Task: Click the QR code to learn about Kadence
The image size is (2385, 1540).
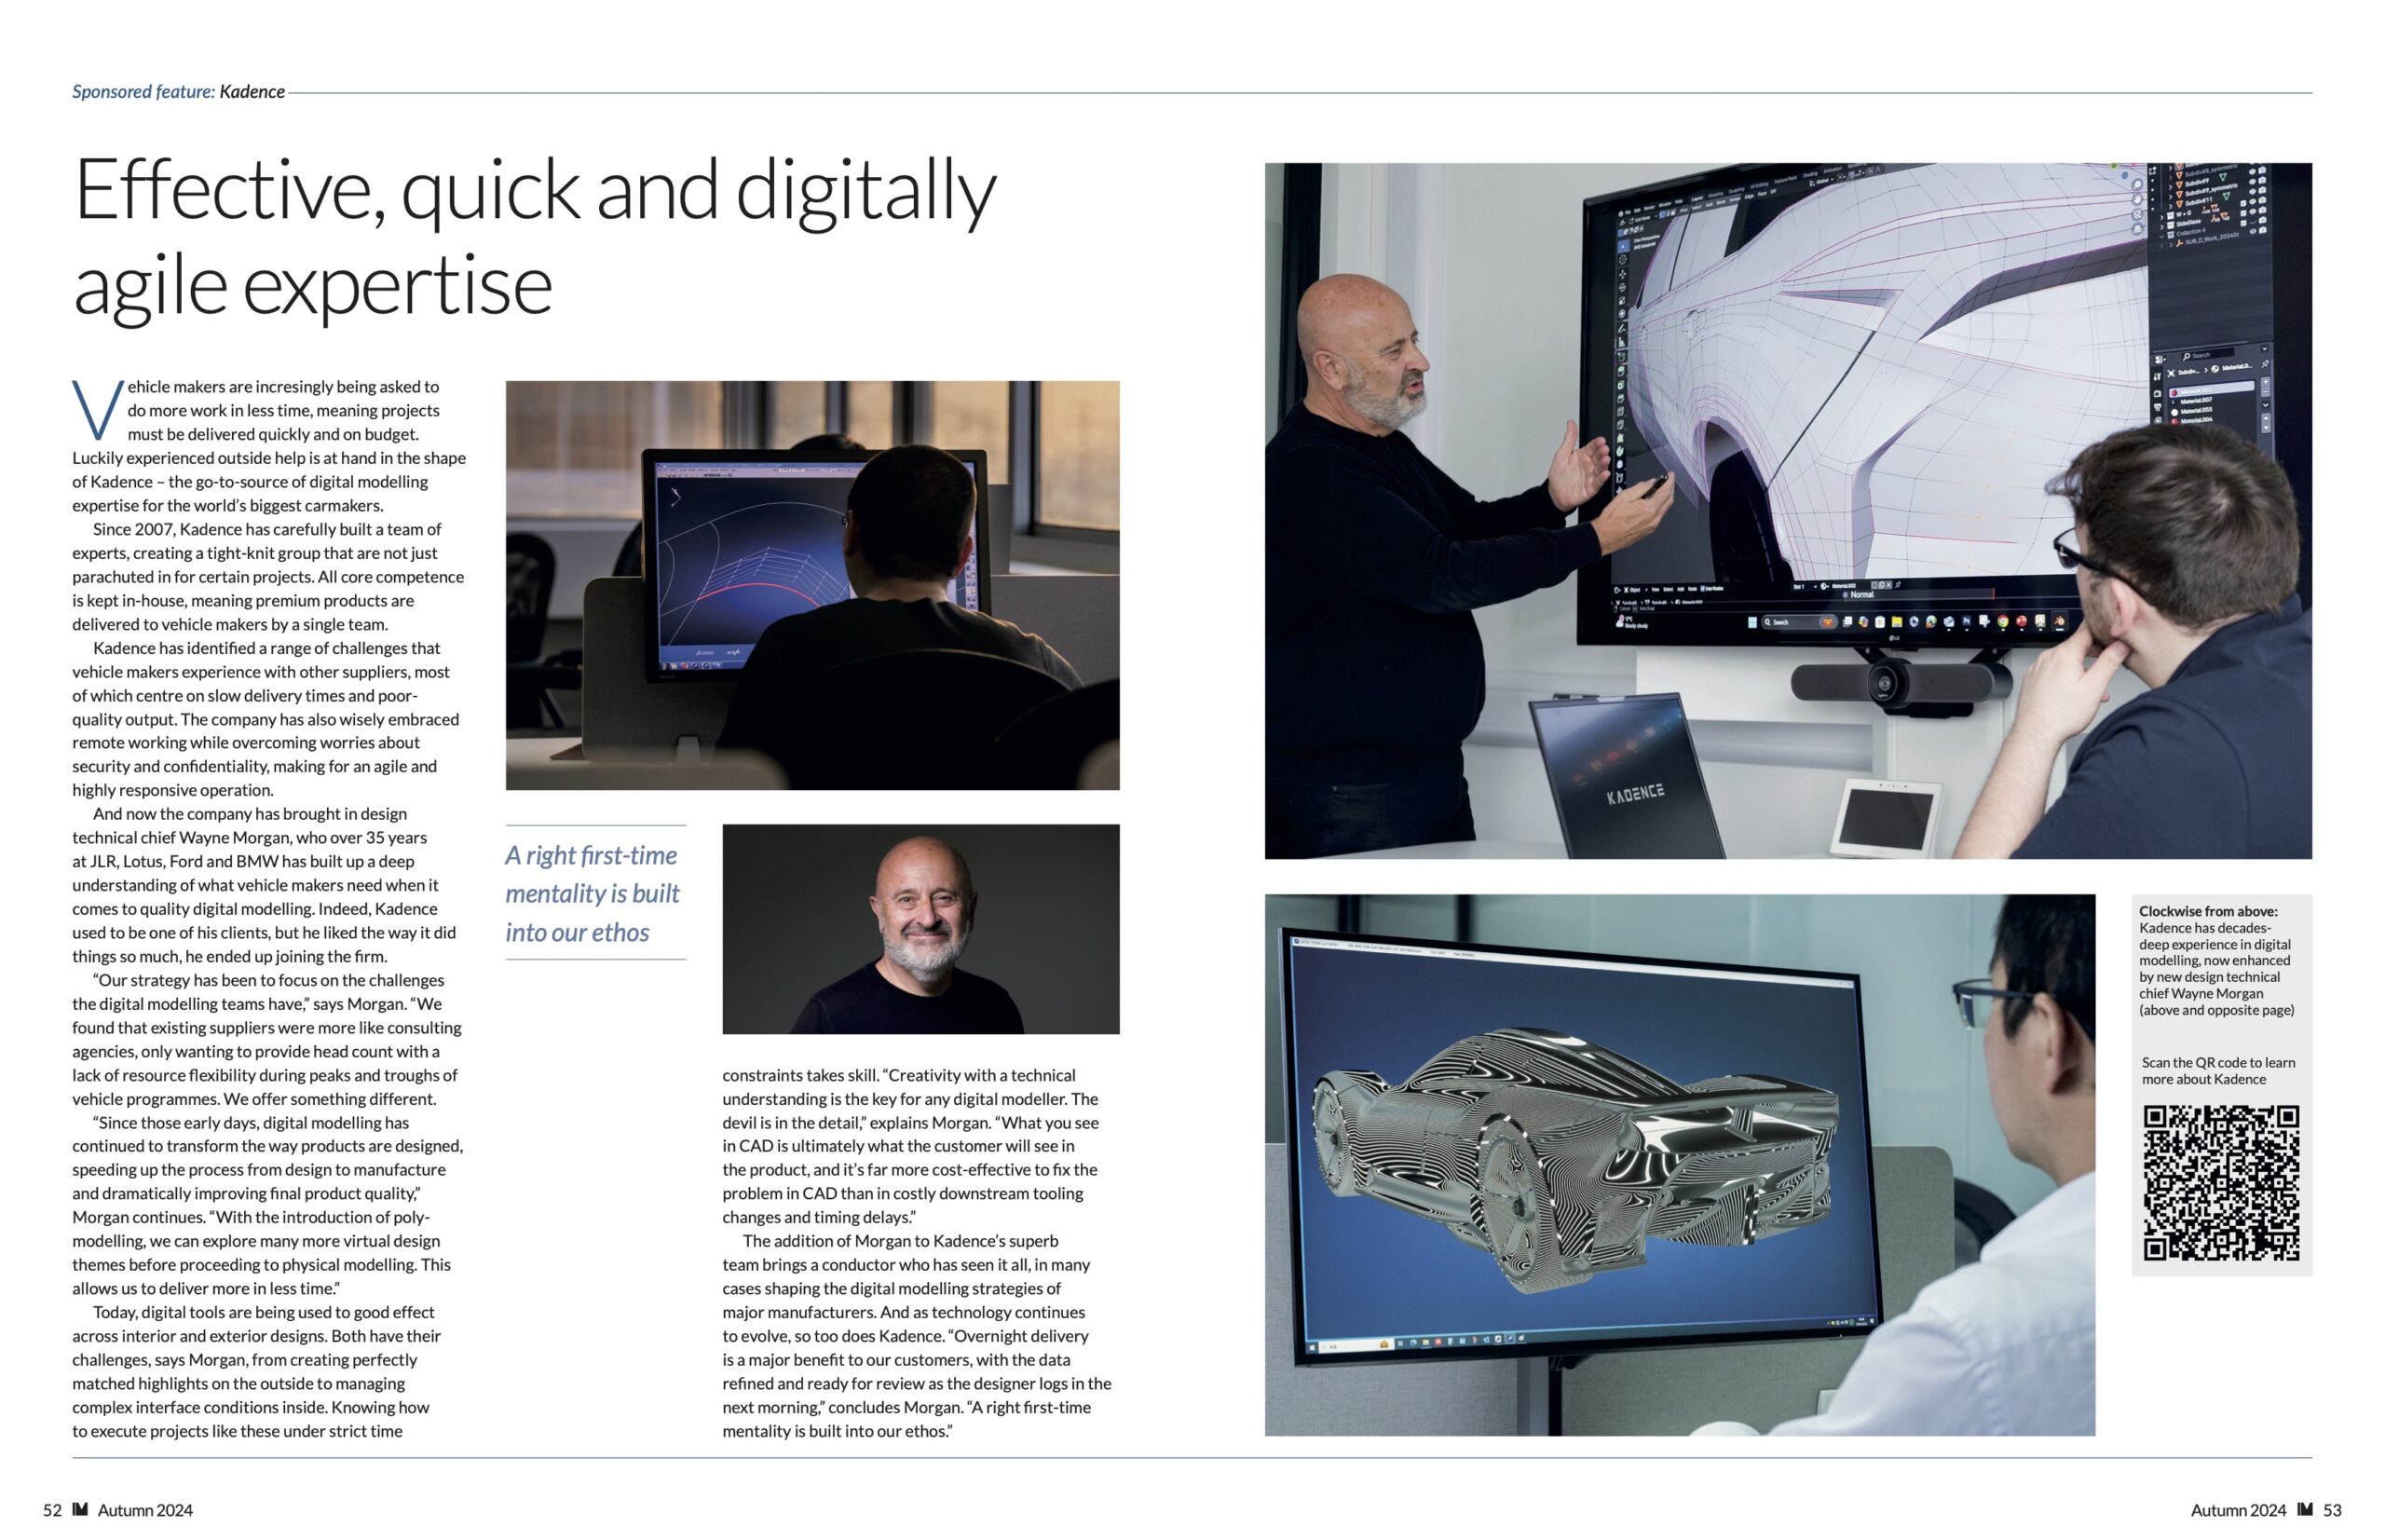Action: 2220,1182
